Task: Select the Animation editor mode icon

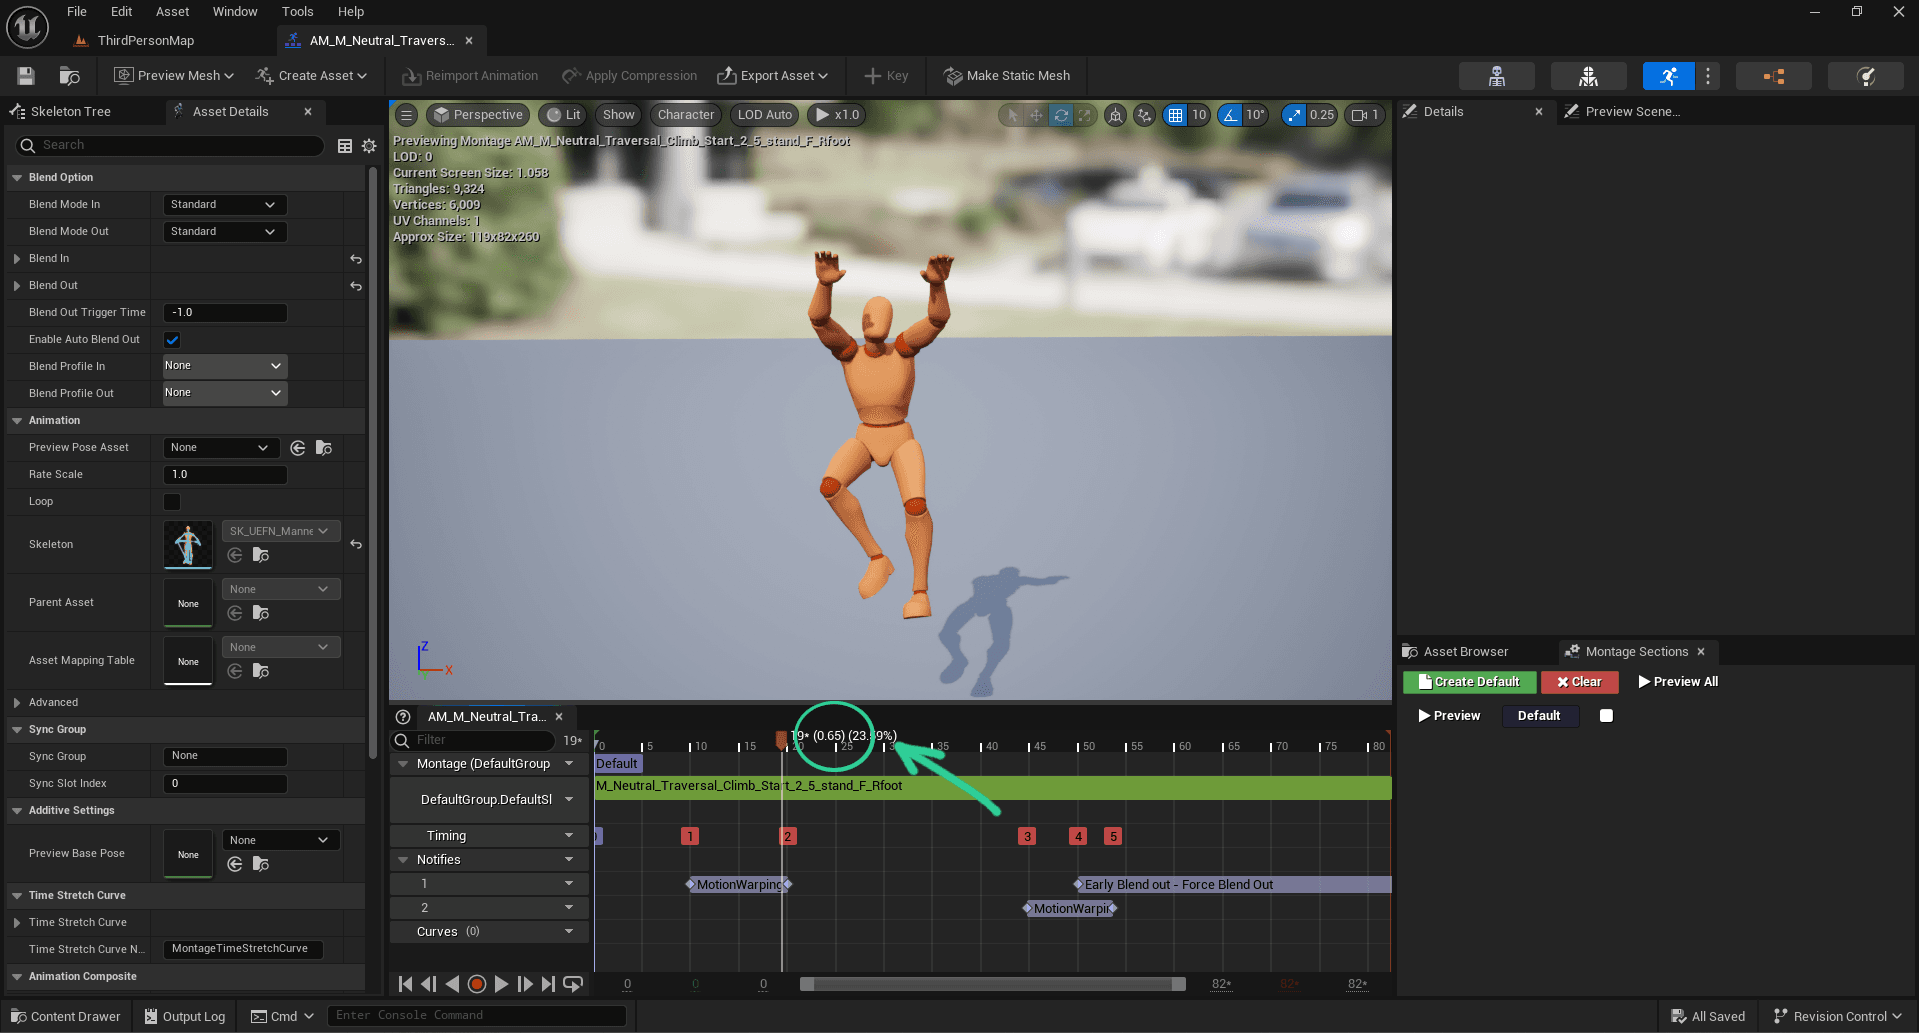Action: tap(1668, 76)
